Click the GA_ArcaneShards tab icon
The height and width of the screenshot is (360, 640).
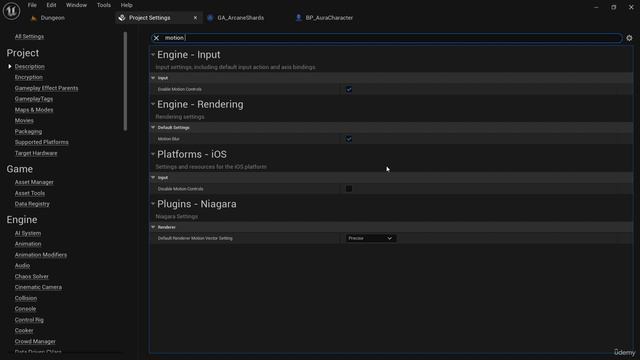(x=210, y=18)
